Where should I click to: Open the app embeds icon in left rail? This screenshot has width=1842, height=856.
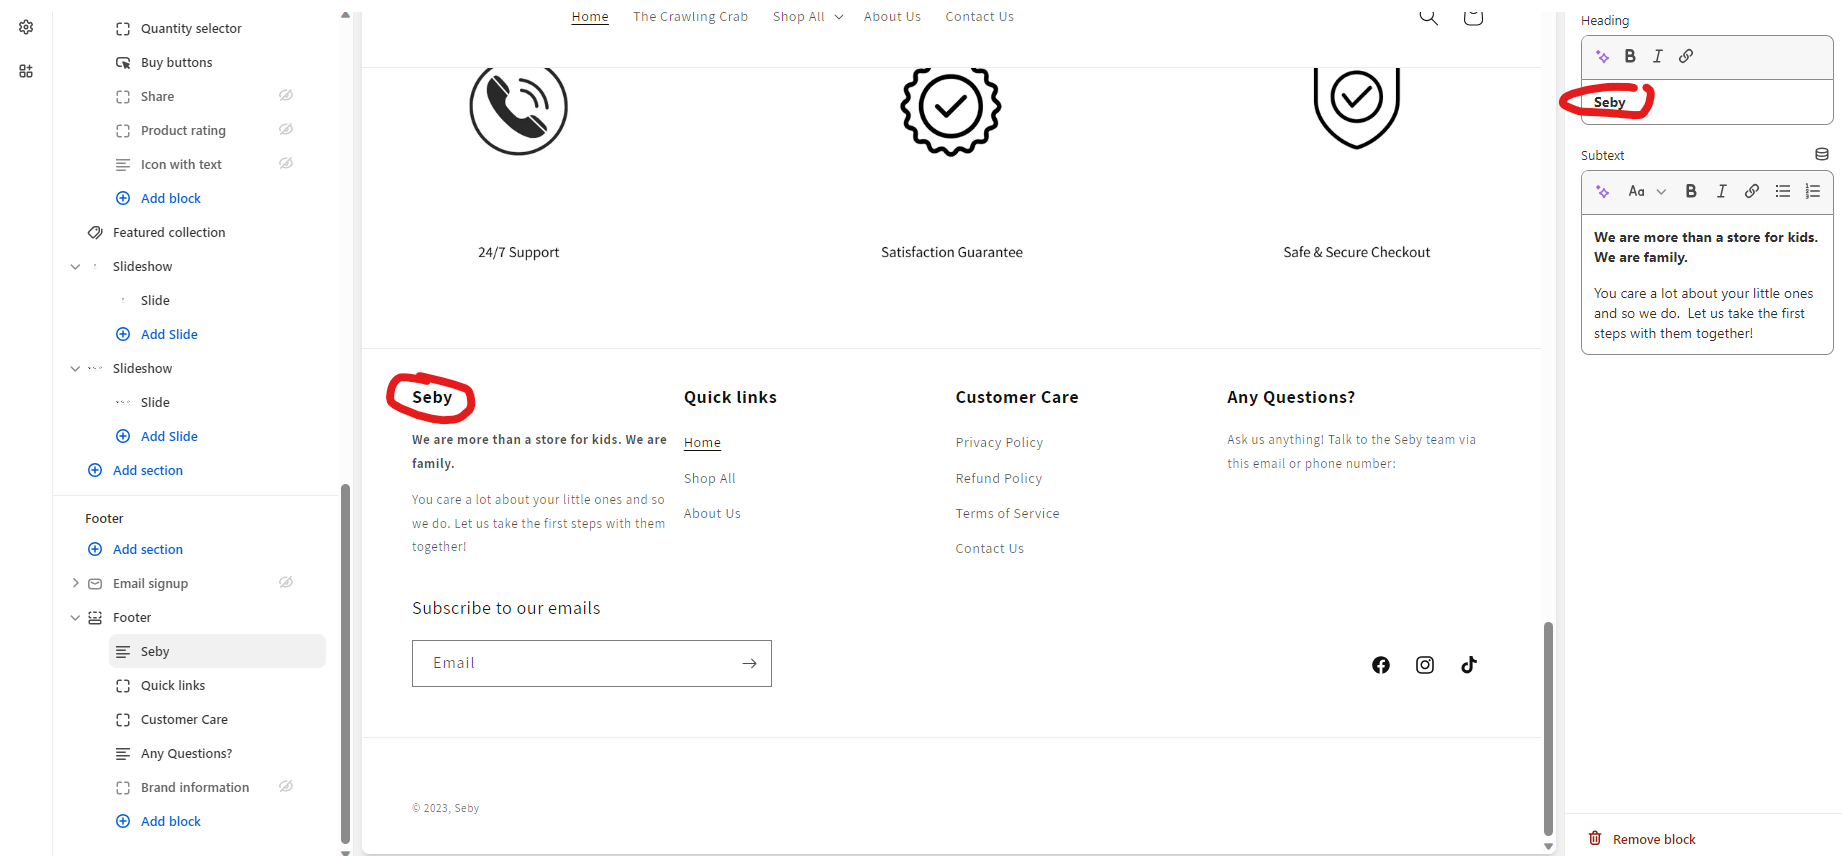pos(26,71)
